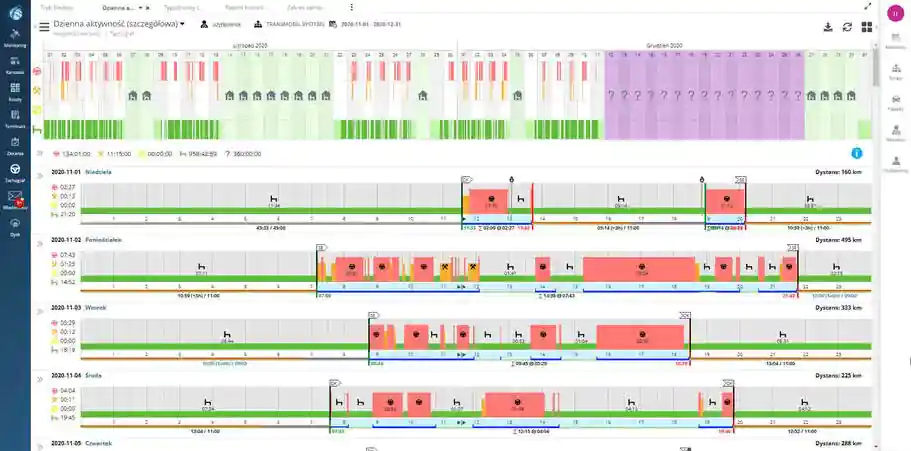The width and height of the screenshot is (911, 451).
Task: Toggle the fullscreen expand arrow icon
Action: [868, 6]
